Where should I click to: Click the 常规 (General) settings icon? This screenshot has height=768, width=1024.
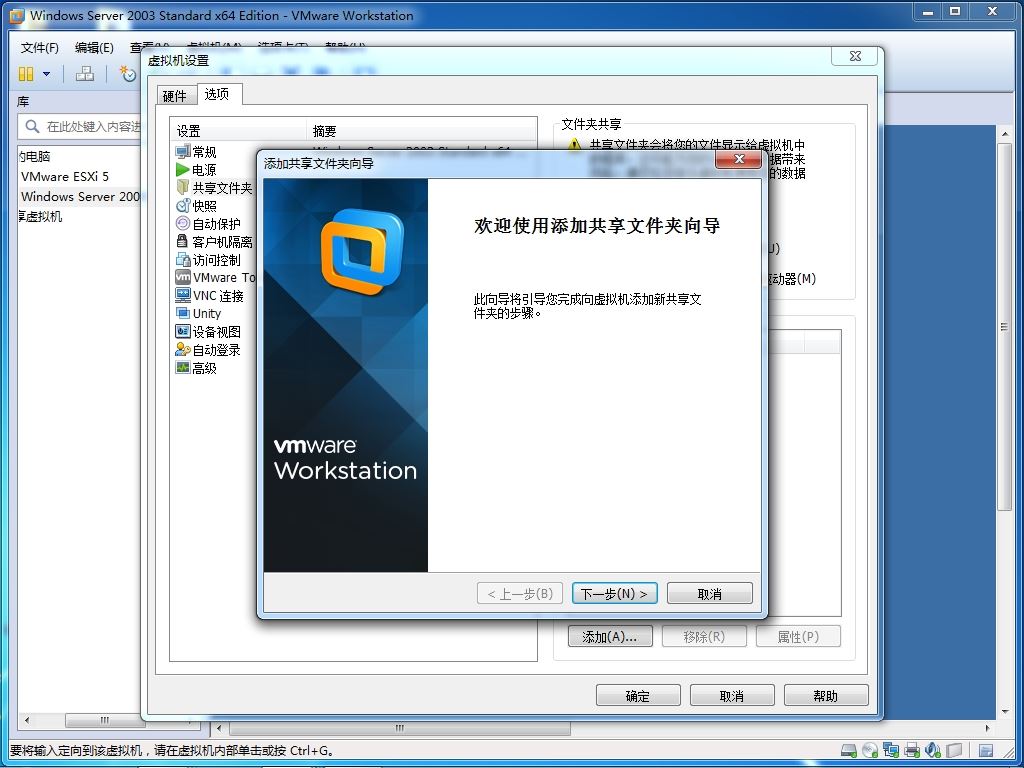(183, 152)
